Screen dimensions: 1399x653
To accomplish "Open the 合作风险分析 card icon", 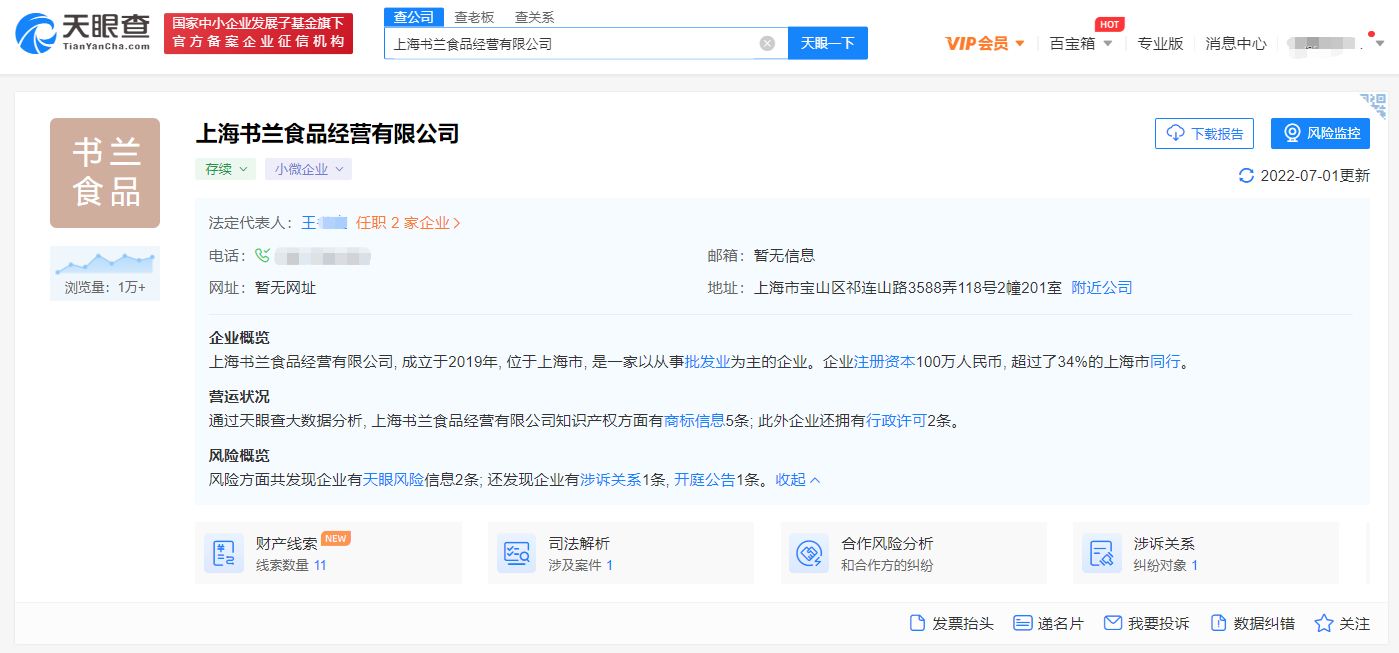I will (x=808, y=553).
